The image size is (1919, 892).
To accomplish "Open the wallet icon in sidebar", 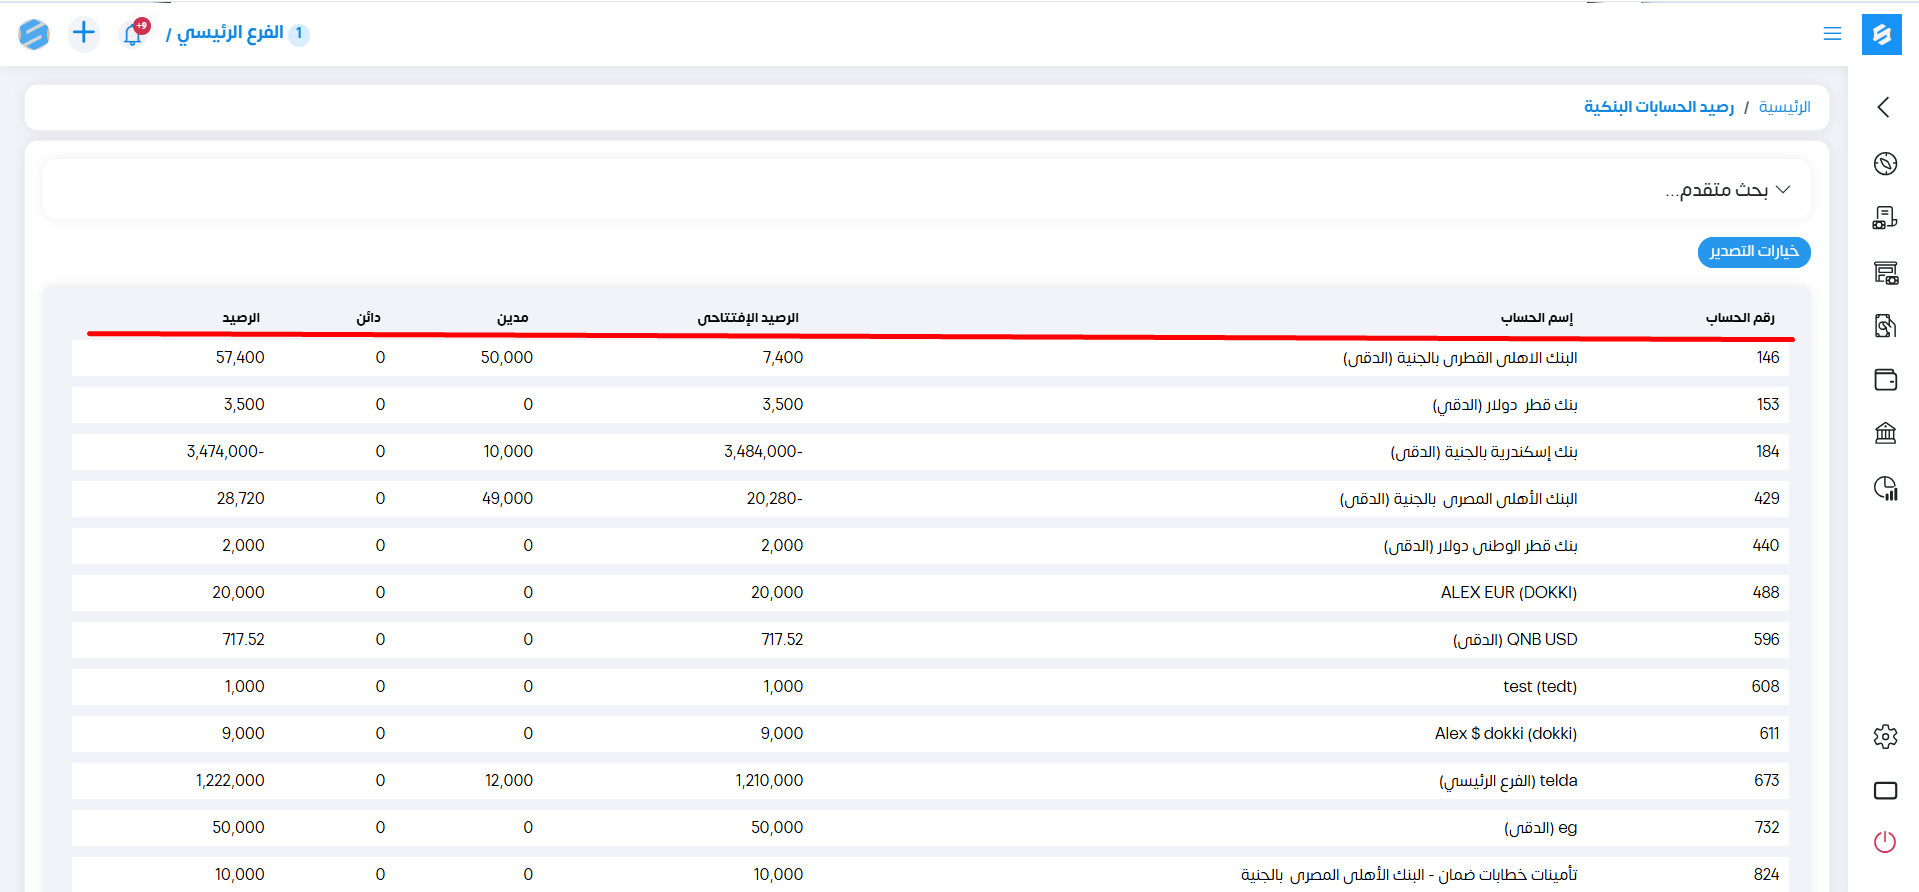I will coord(1885,379).
